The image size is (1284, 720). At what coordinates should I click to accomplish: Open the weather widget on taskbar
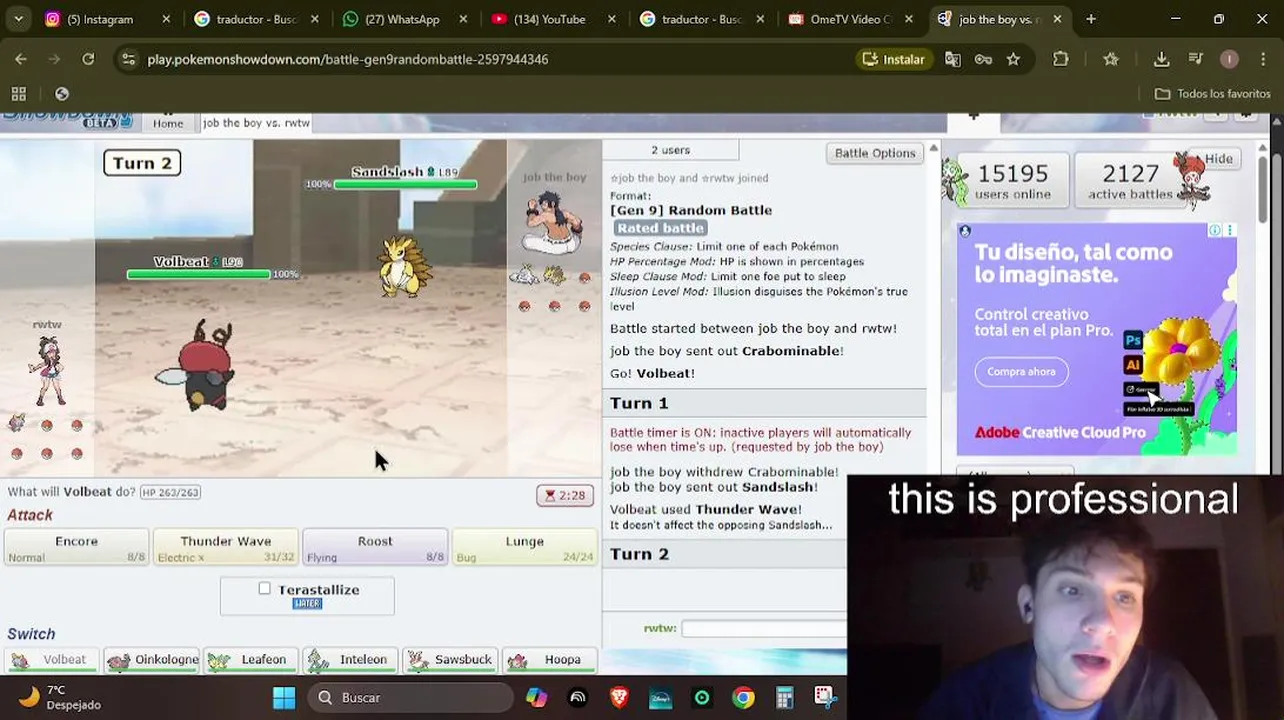click(62, 697)
